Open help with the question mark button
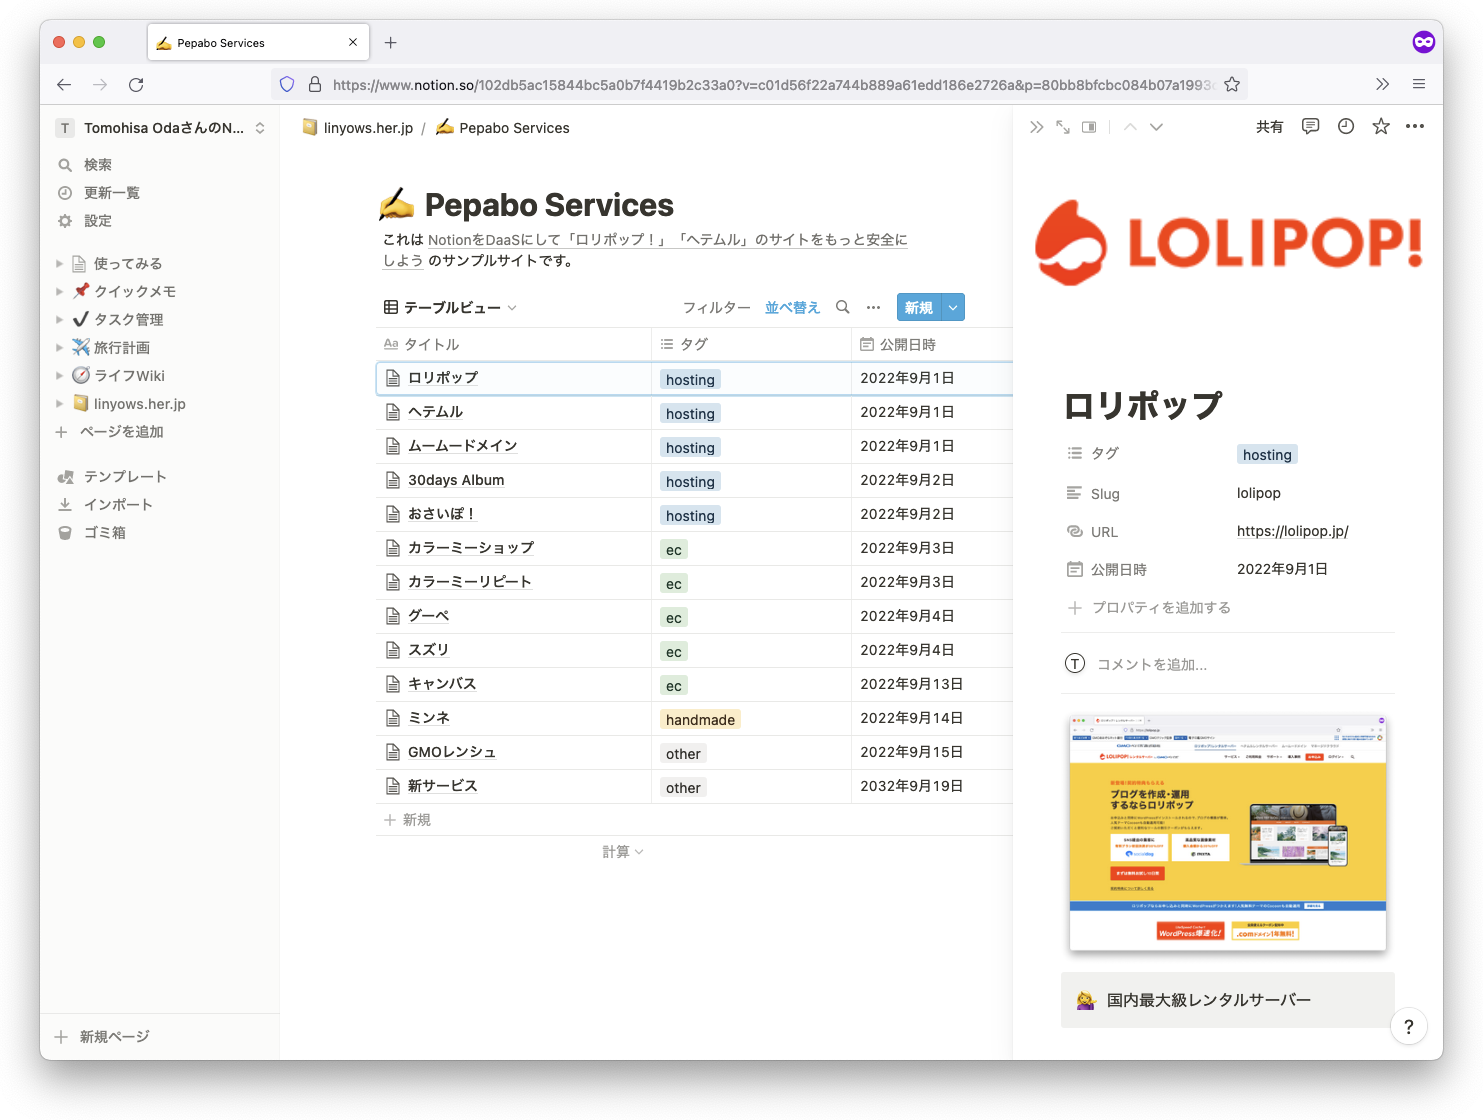Image resolution: width=1483 pixels, height=1120 pixels. coord(1409,1027)
